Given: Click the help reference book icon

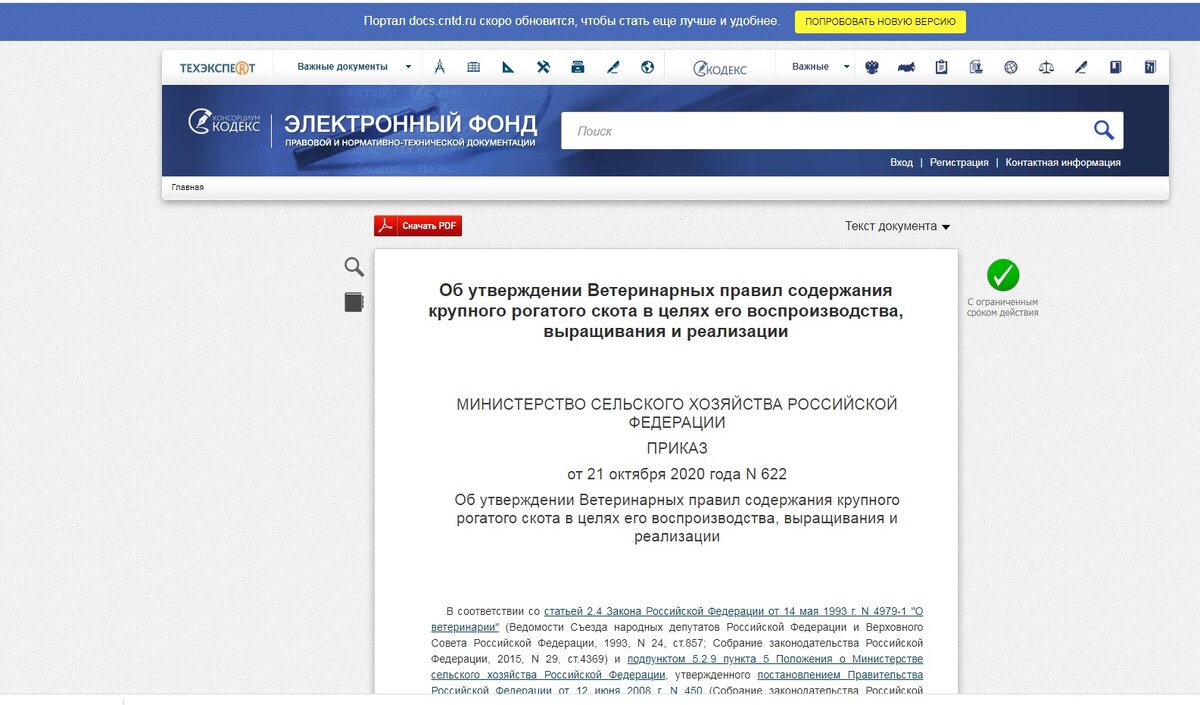Looking at the screenshot, I should click(x=1150, y=67).
